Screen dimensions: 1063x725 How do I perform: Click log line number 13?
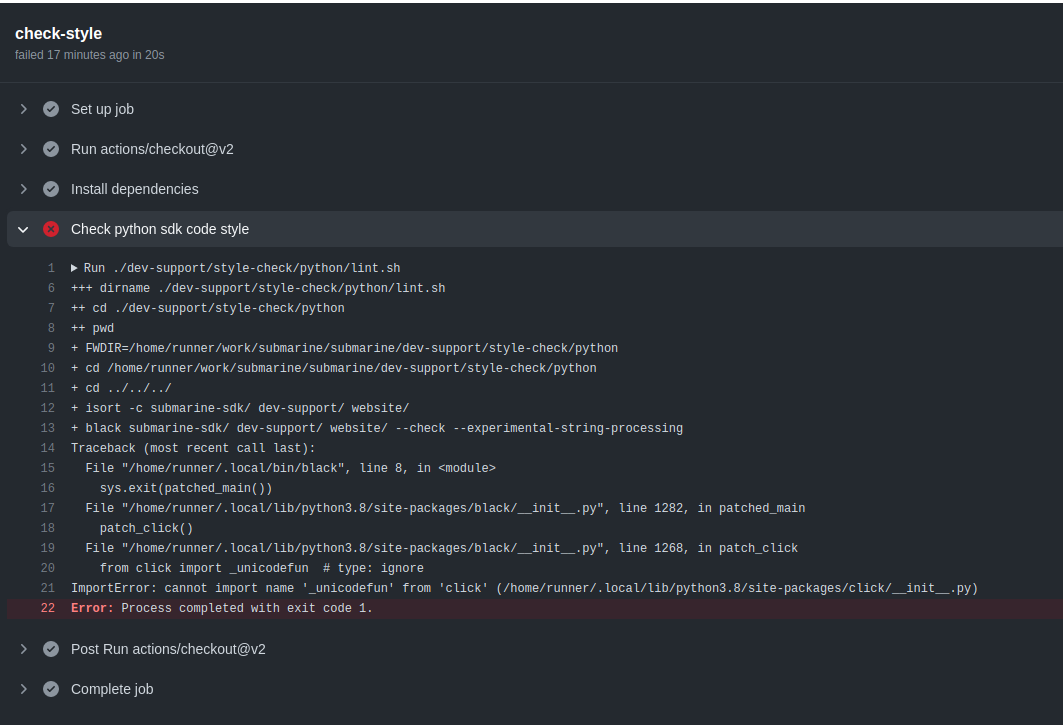[47, 429]
